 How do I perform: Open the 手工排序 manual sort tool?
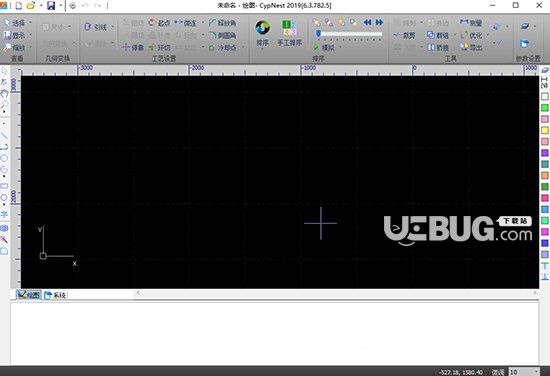pyautogui.click(x=289, y=33)
